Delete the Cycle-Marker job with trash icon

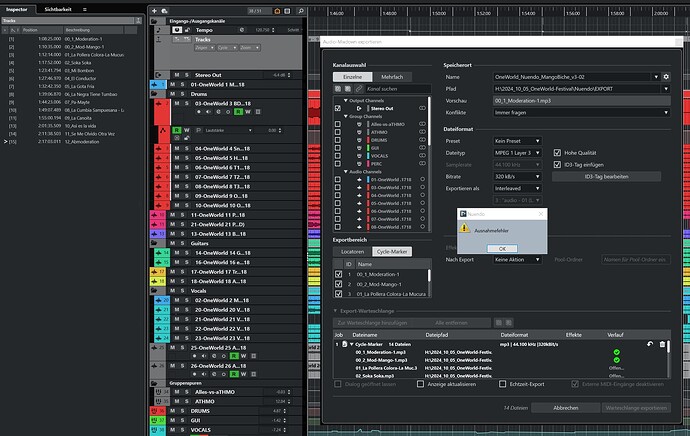click(x=662, y=344)
